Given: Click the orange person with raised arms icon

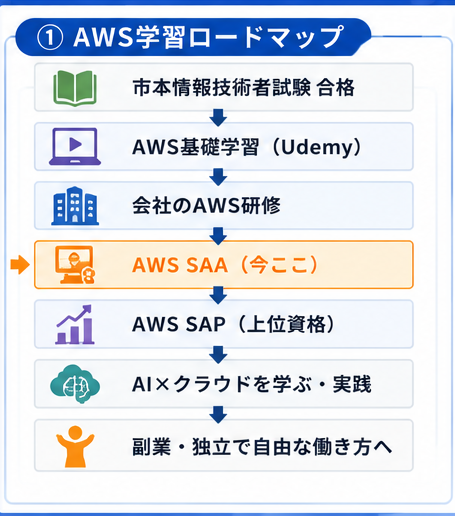Looking at the screenshot, I should (x=75, y=446).
